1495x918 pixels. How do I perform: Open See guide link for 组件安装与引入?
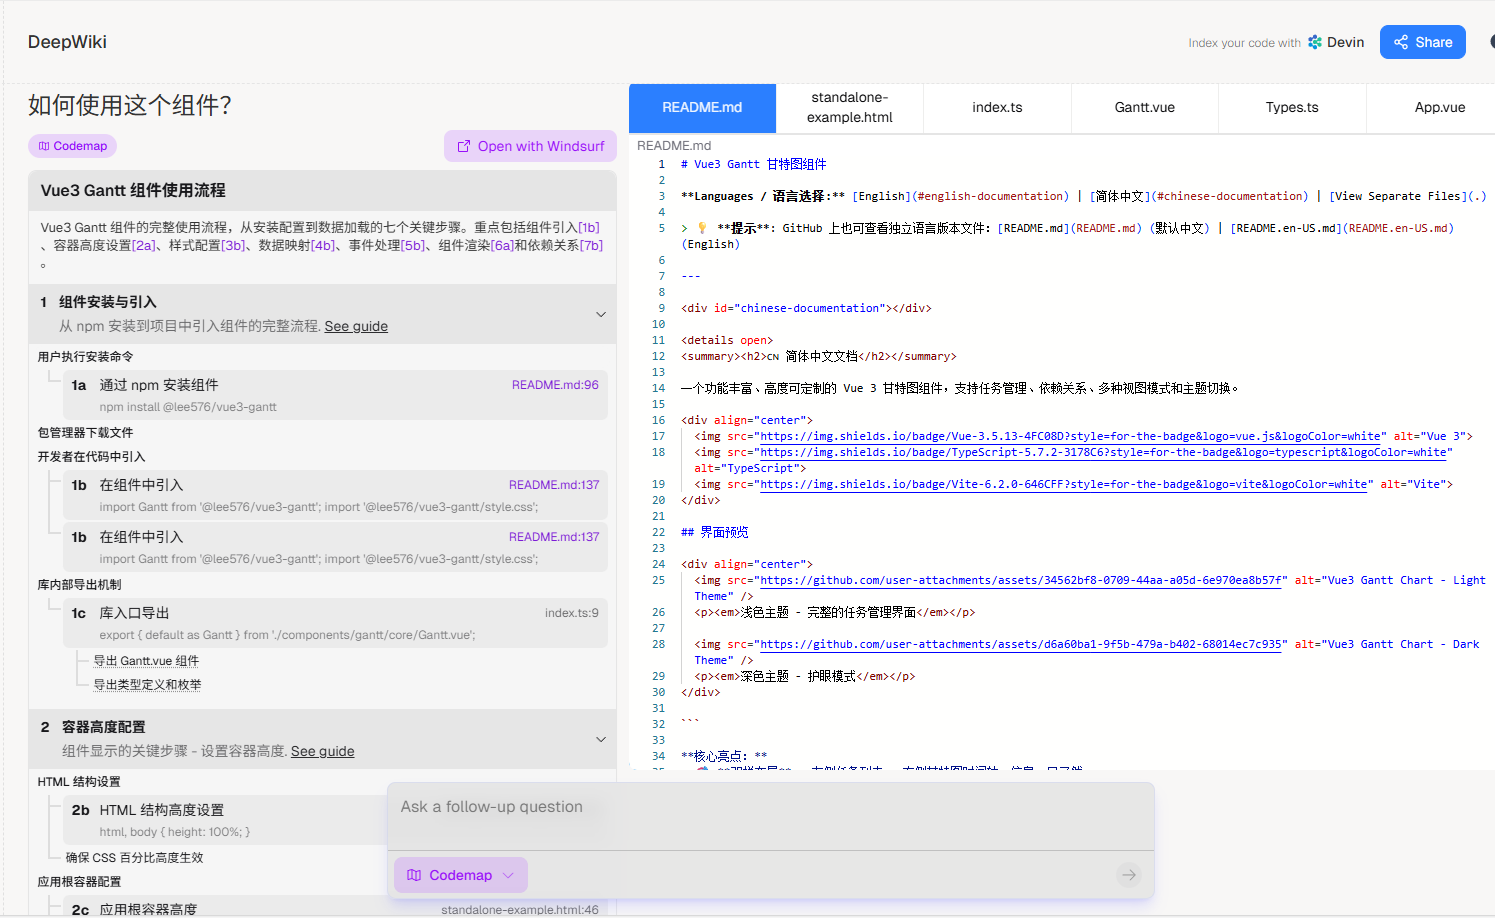coord(356,326)
